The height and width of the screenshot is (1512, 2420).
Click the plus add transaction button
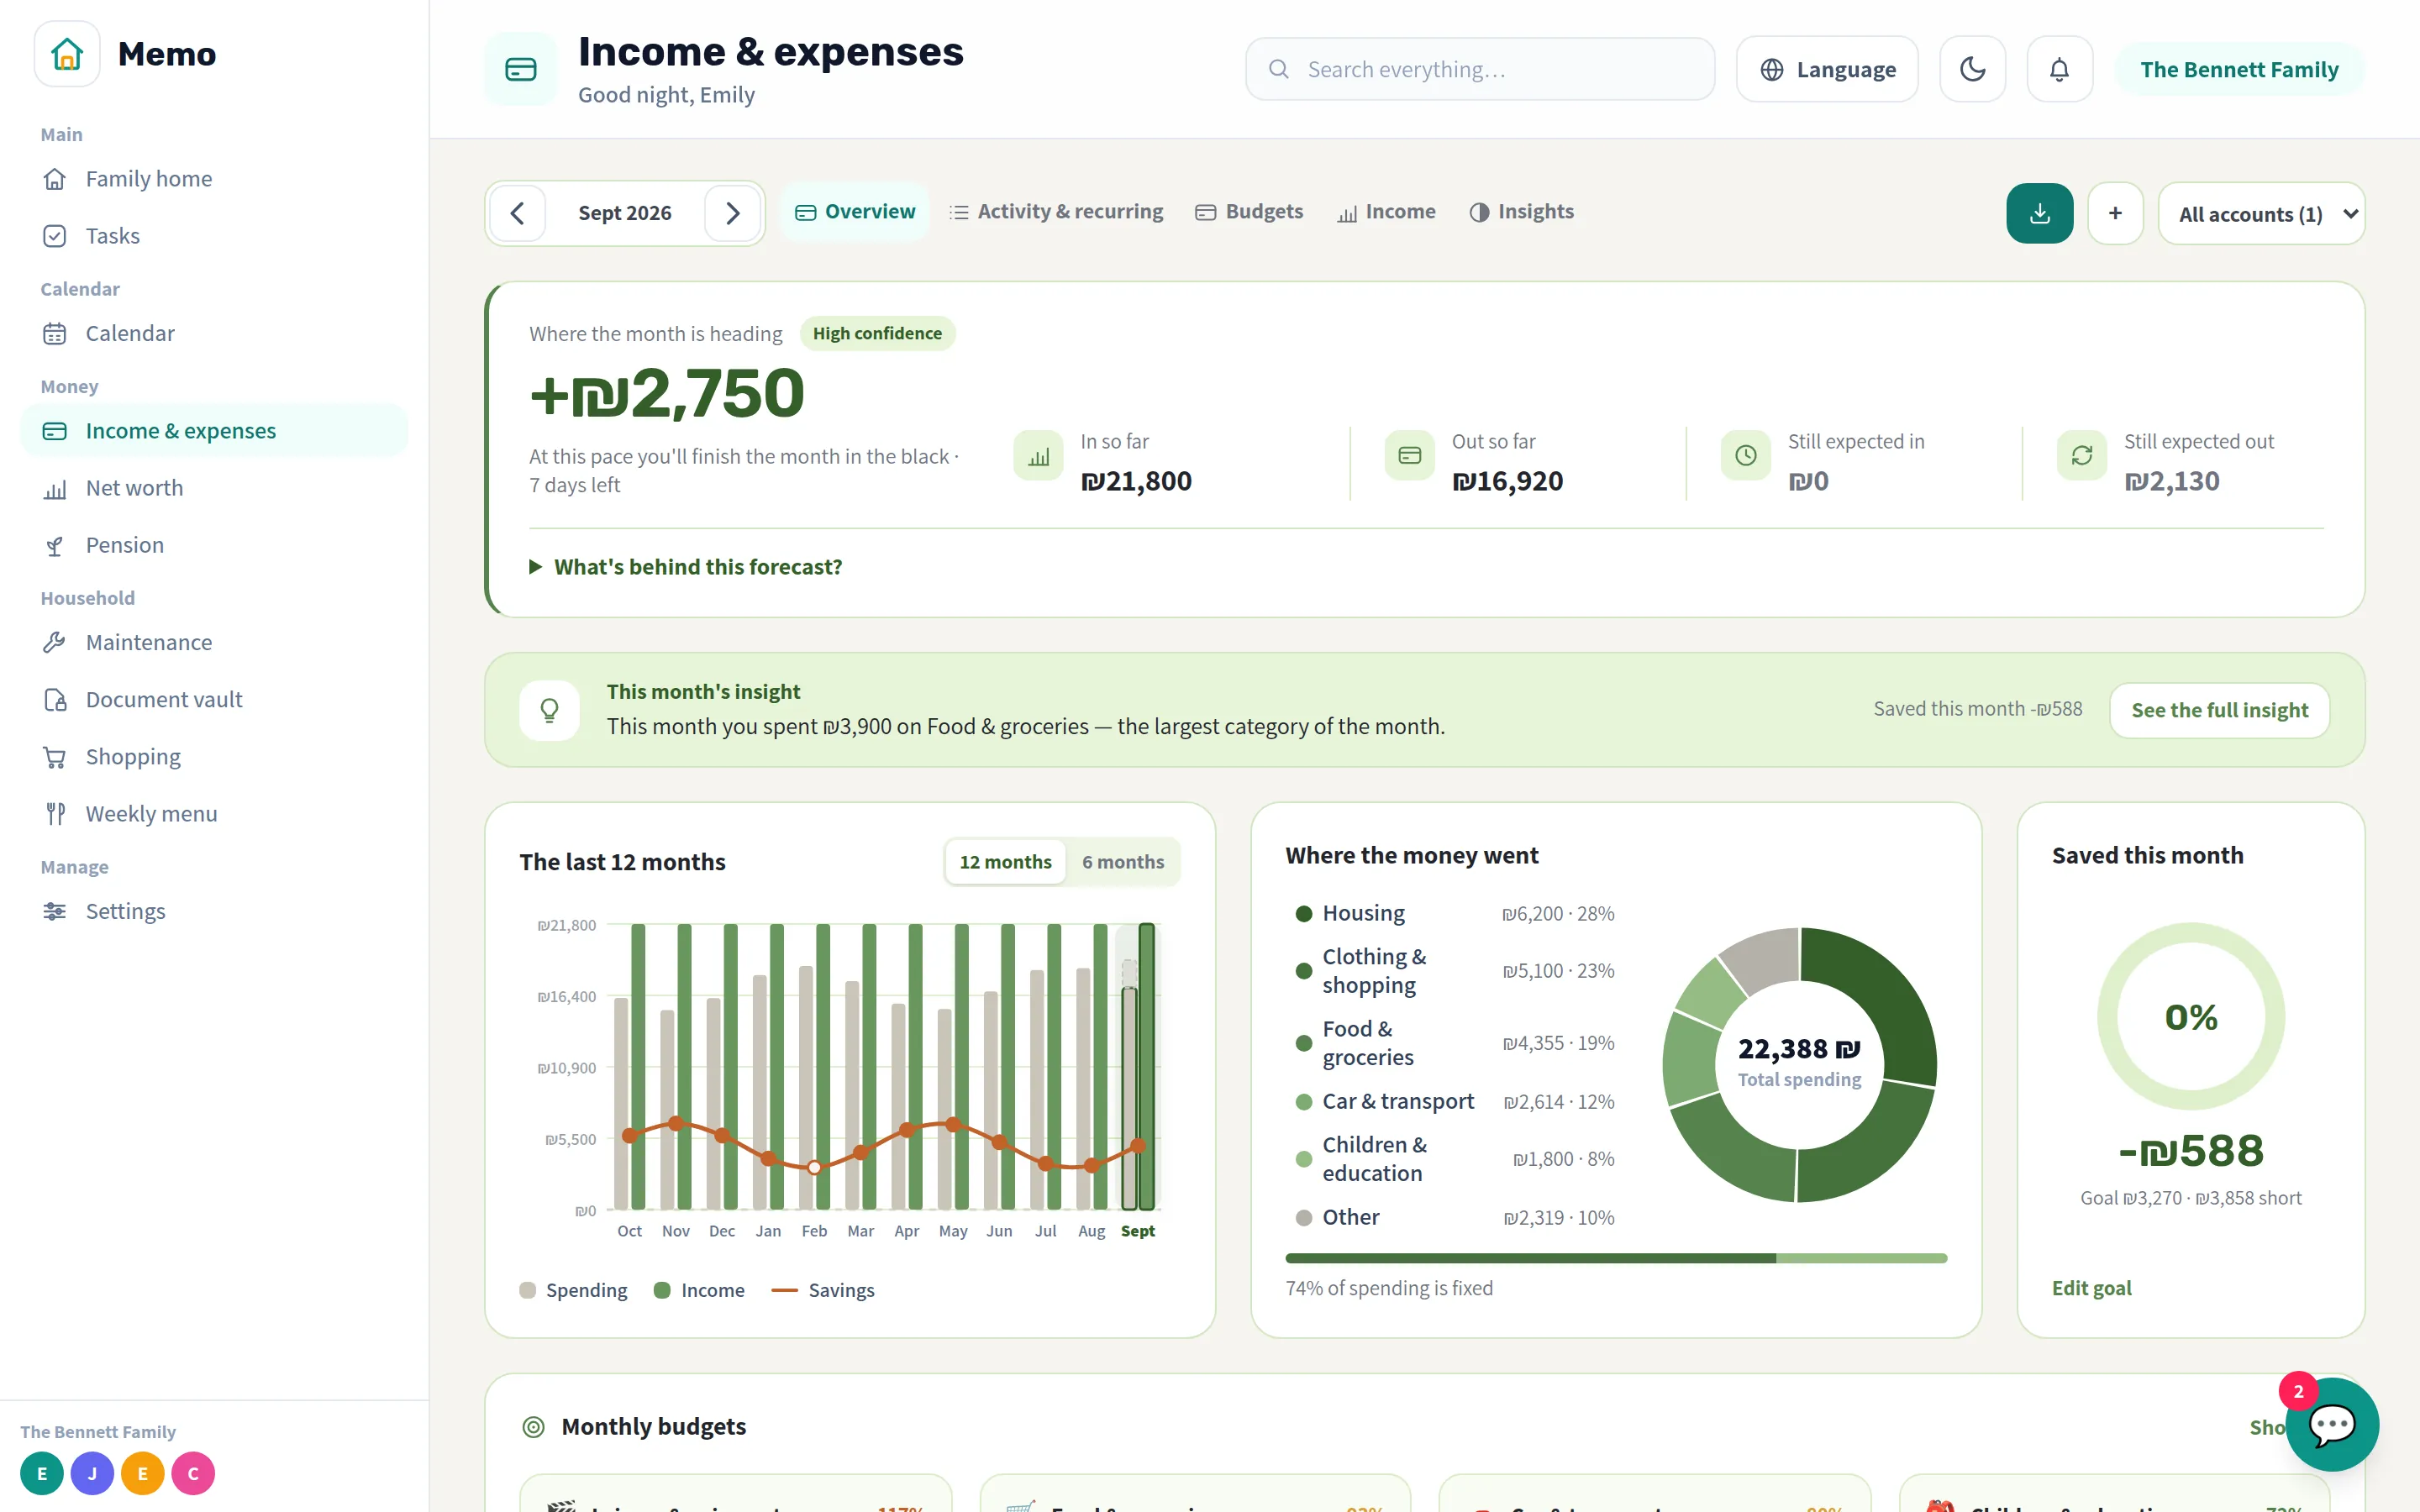pyautogui.click(x=2115, y=213)
